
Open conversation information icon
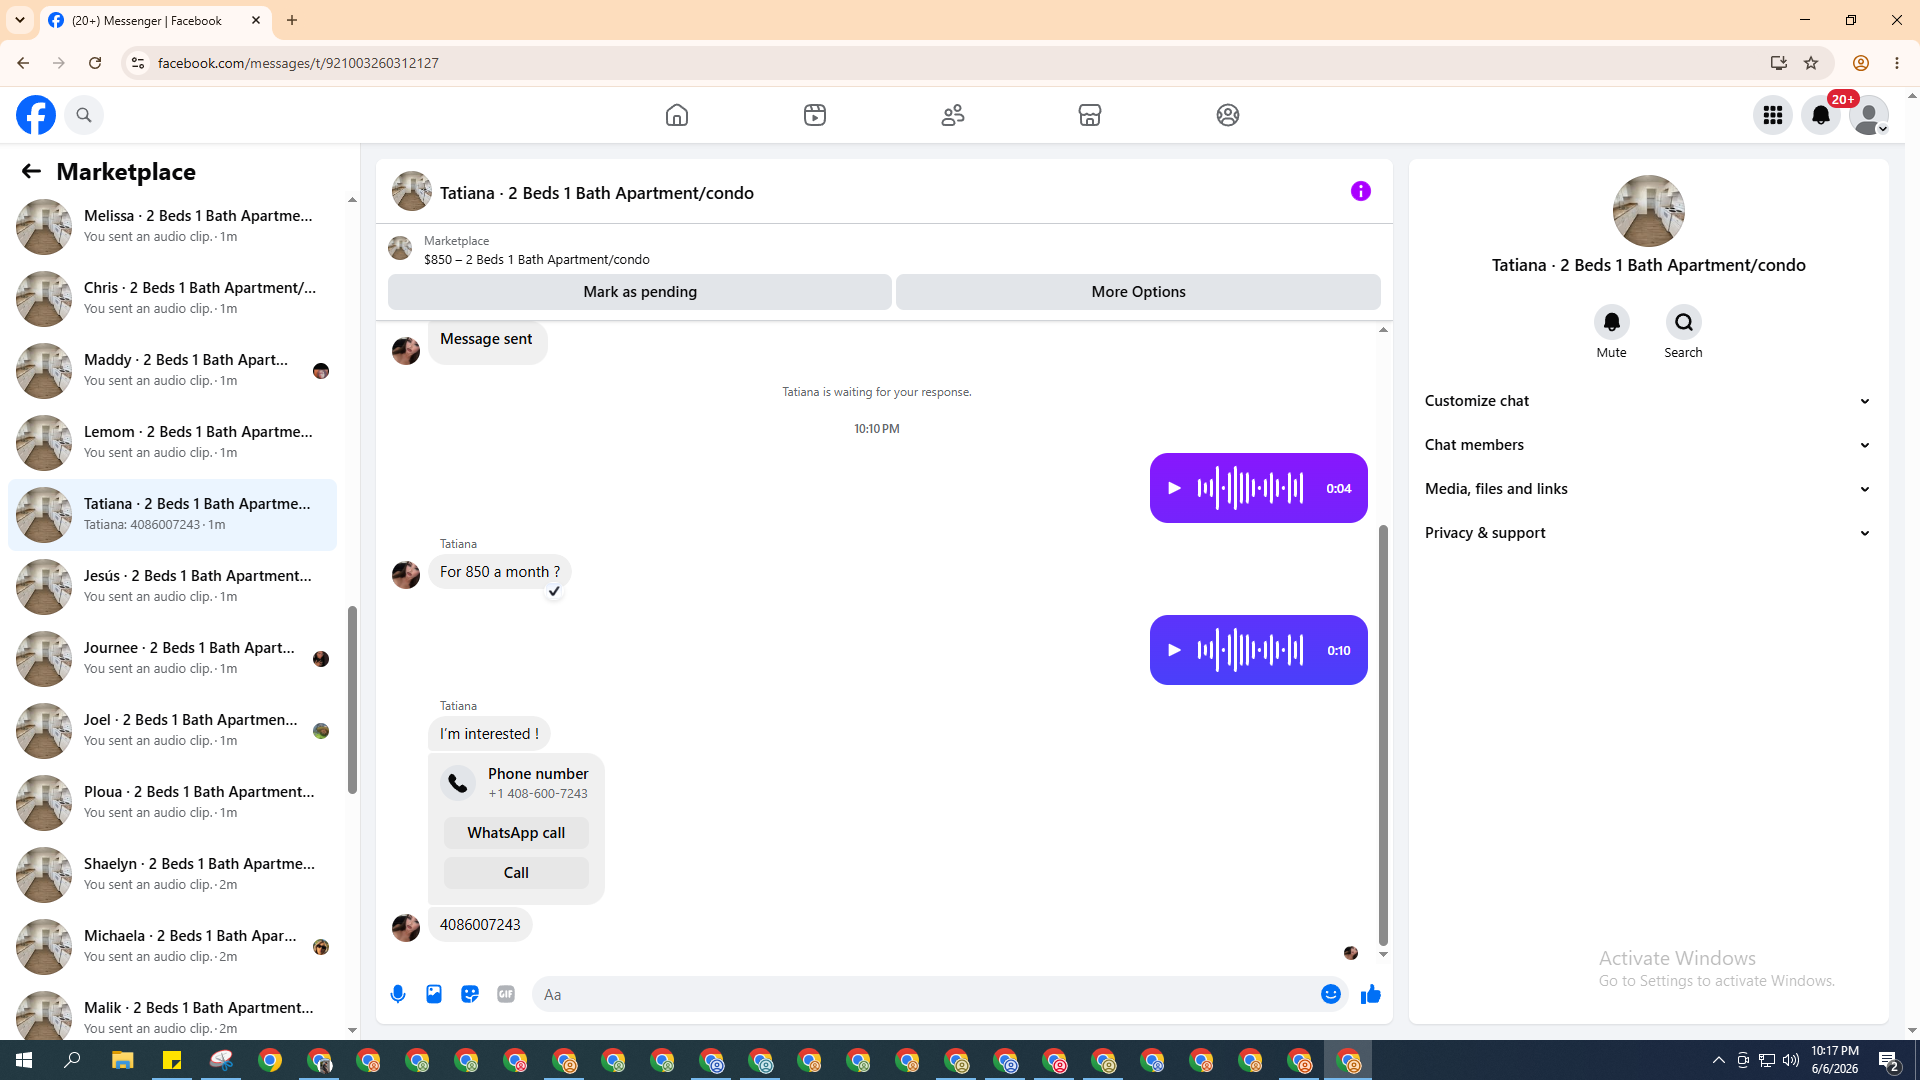[1361, 191]
